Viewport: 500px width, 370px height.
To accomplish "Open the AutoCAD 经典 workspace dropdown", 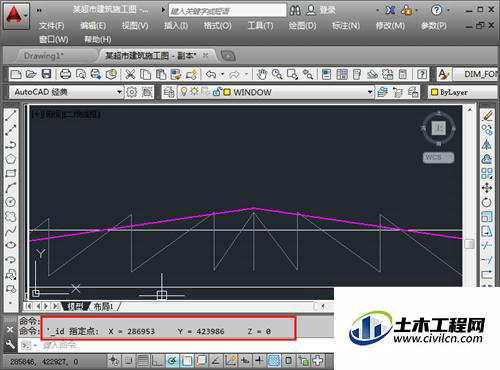I will [x=66, y=92].
